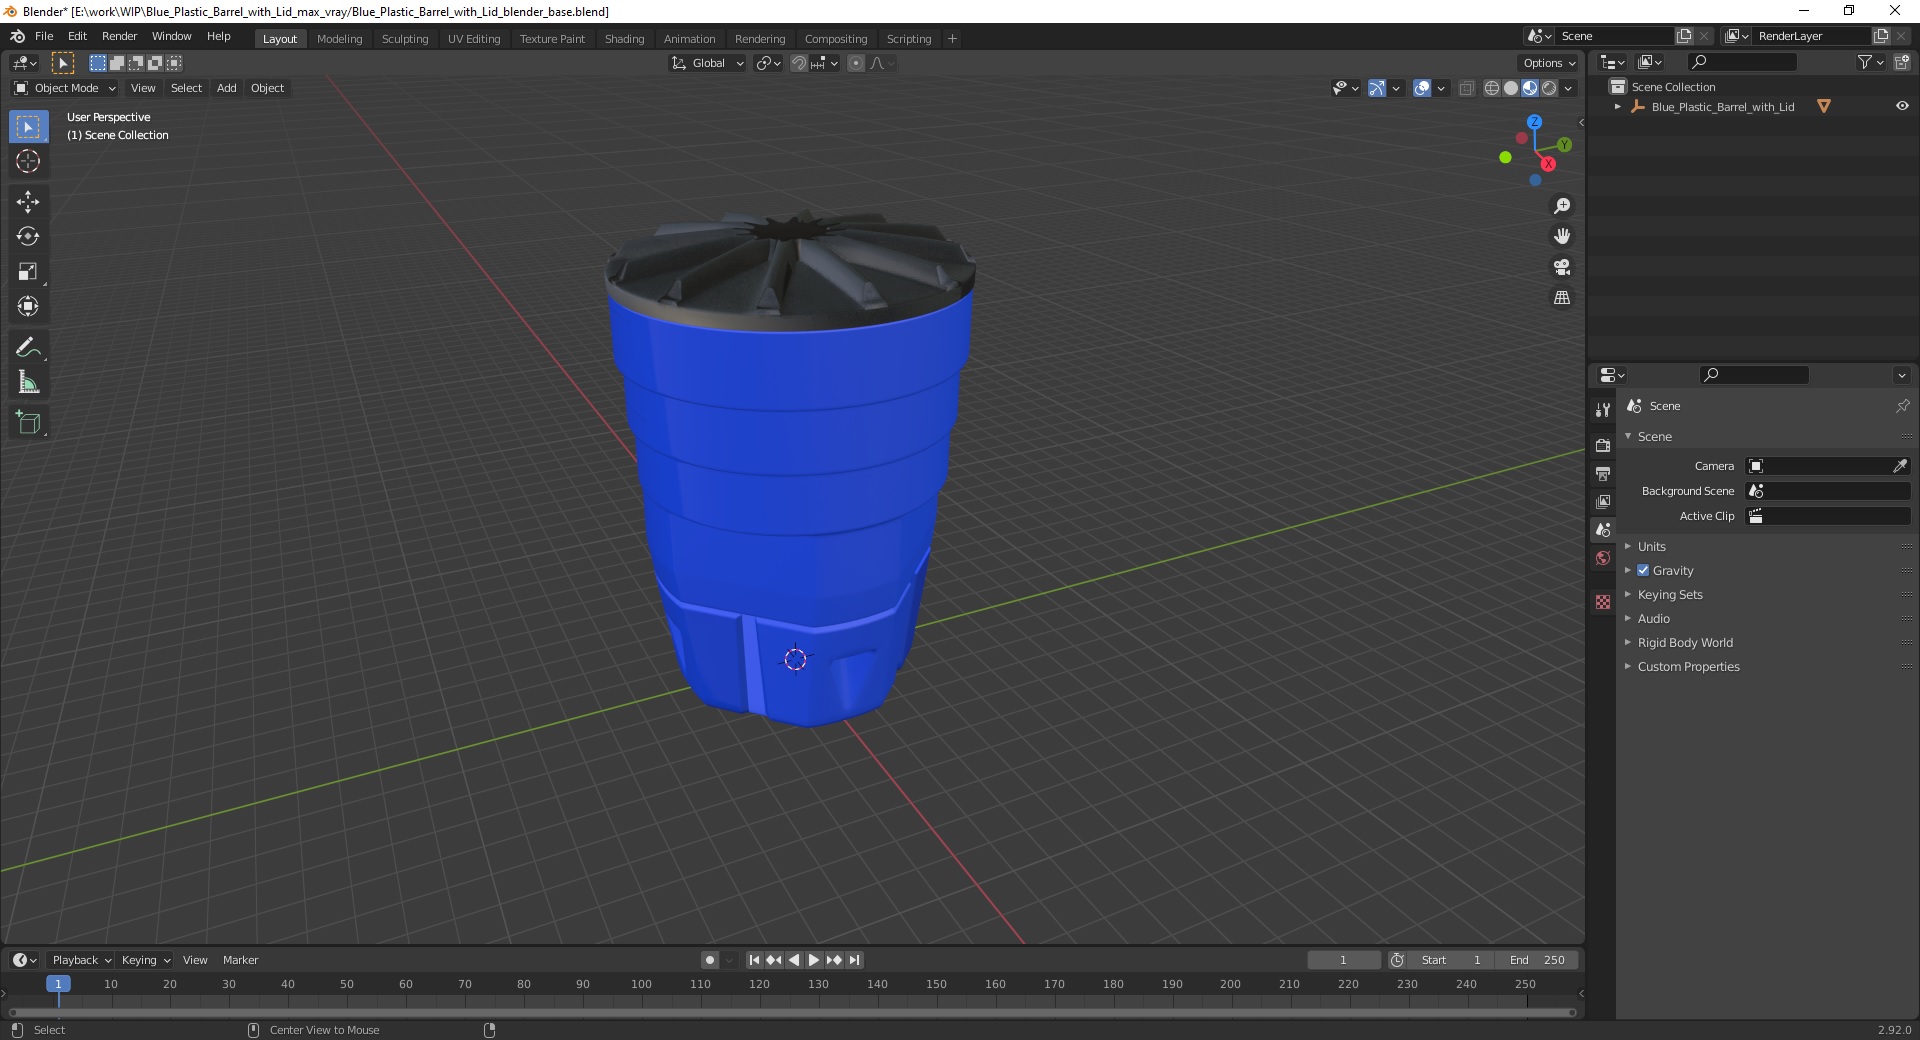The image size is (1920, 1040).
Task: Select the Select Box tool
Action: point(28,127)
